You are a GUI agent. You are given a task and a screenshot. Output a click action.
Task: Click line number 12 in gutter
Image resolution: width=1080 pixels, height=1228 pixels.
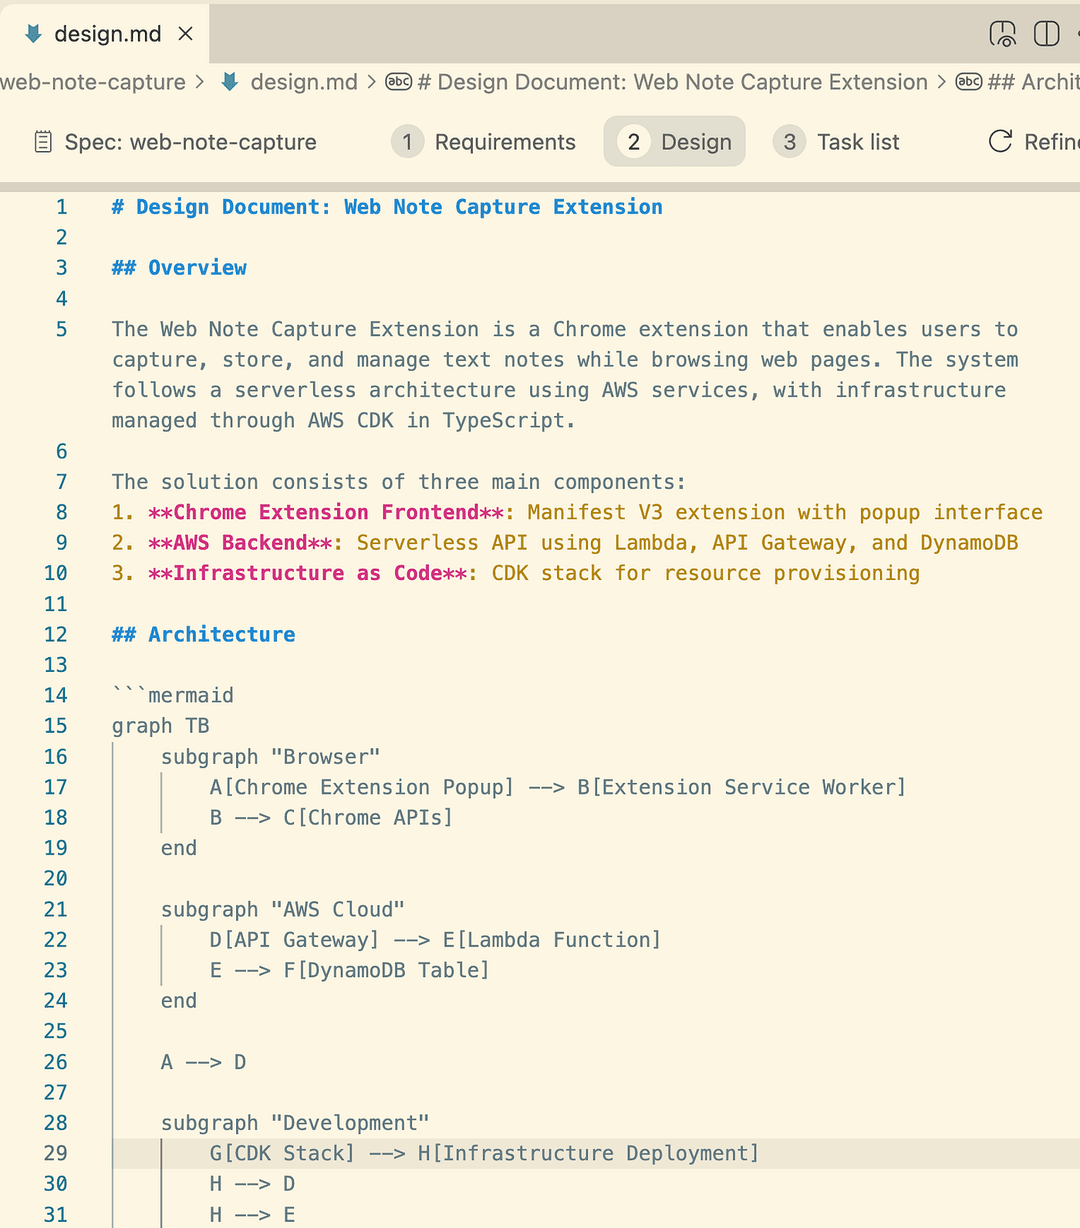(x=55, y=634)
